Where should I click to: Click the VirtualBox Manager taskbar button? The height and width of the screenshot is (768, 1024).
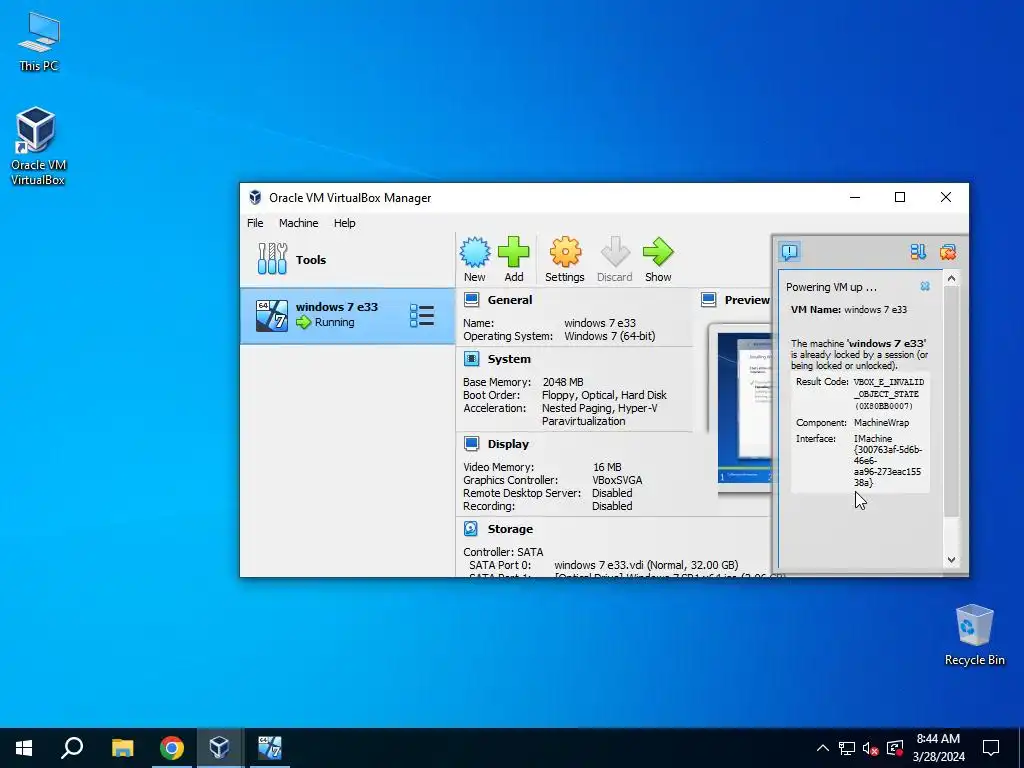(219, 748)
